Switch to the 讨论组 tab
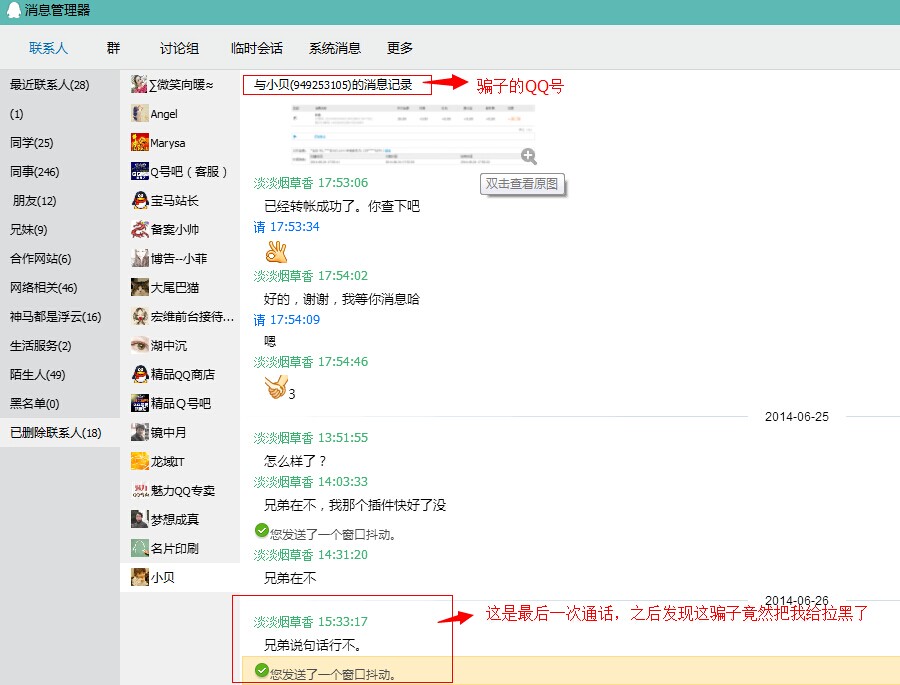This screenshot has height=685, width=900. pos(179,48)
